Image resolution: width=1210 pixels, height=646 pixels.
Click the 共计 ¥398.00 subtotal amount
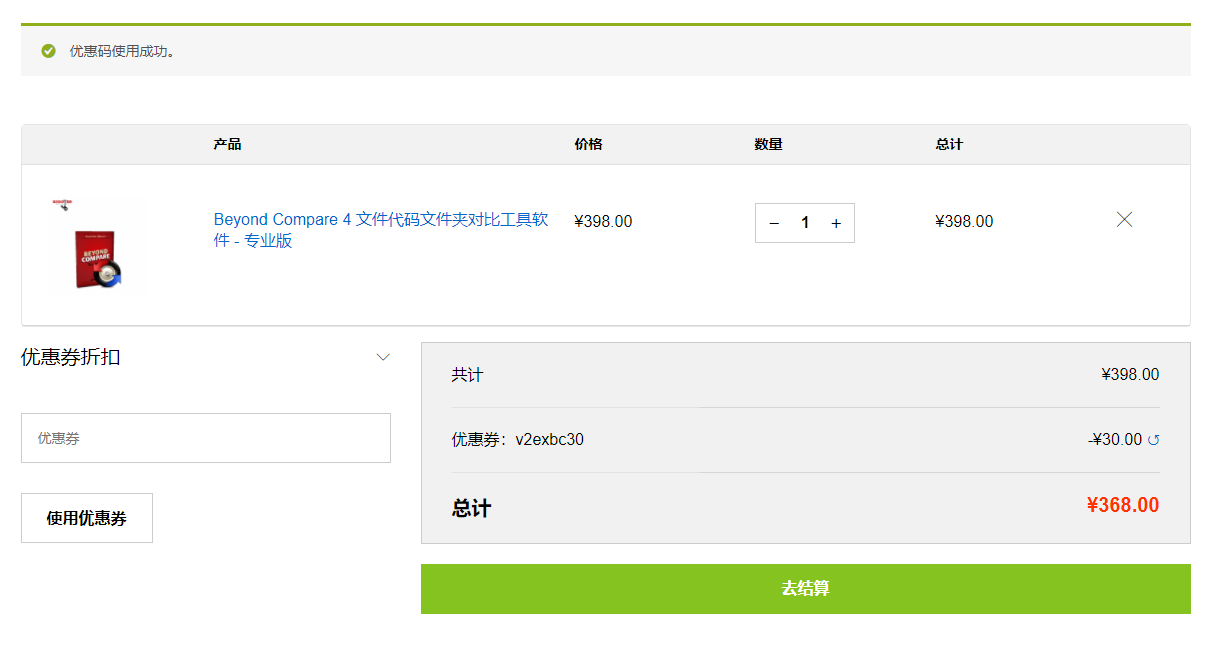tap(1130, 375)
